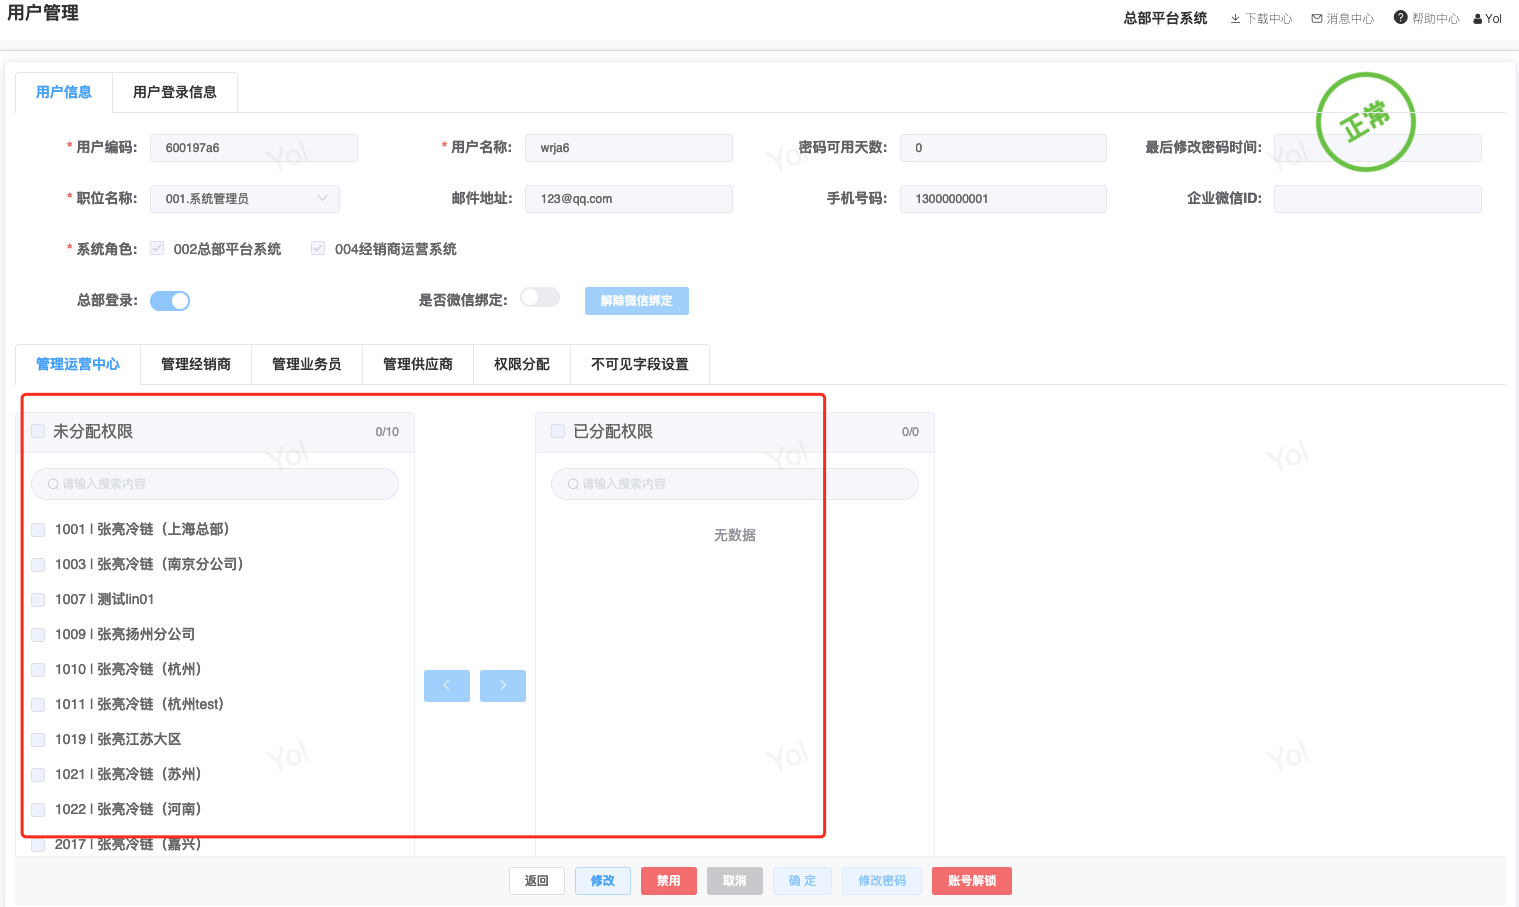Check 1009 张亮扬州分公司 checkbox
Image resolution: width=1519 pixels, height=907 pixels.
[38, 635]
